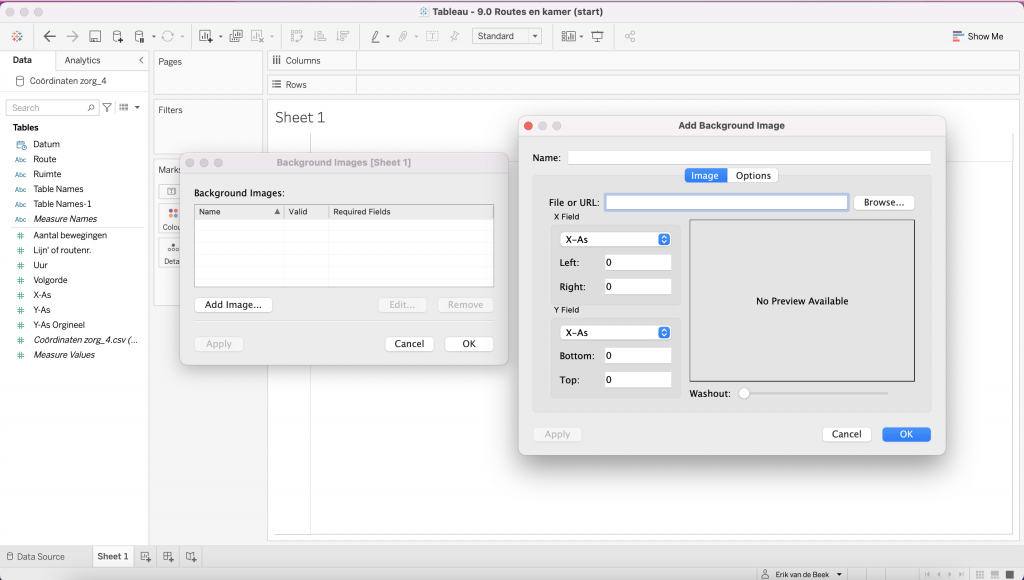Open the Y Field dropdown

614,333
